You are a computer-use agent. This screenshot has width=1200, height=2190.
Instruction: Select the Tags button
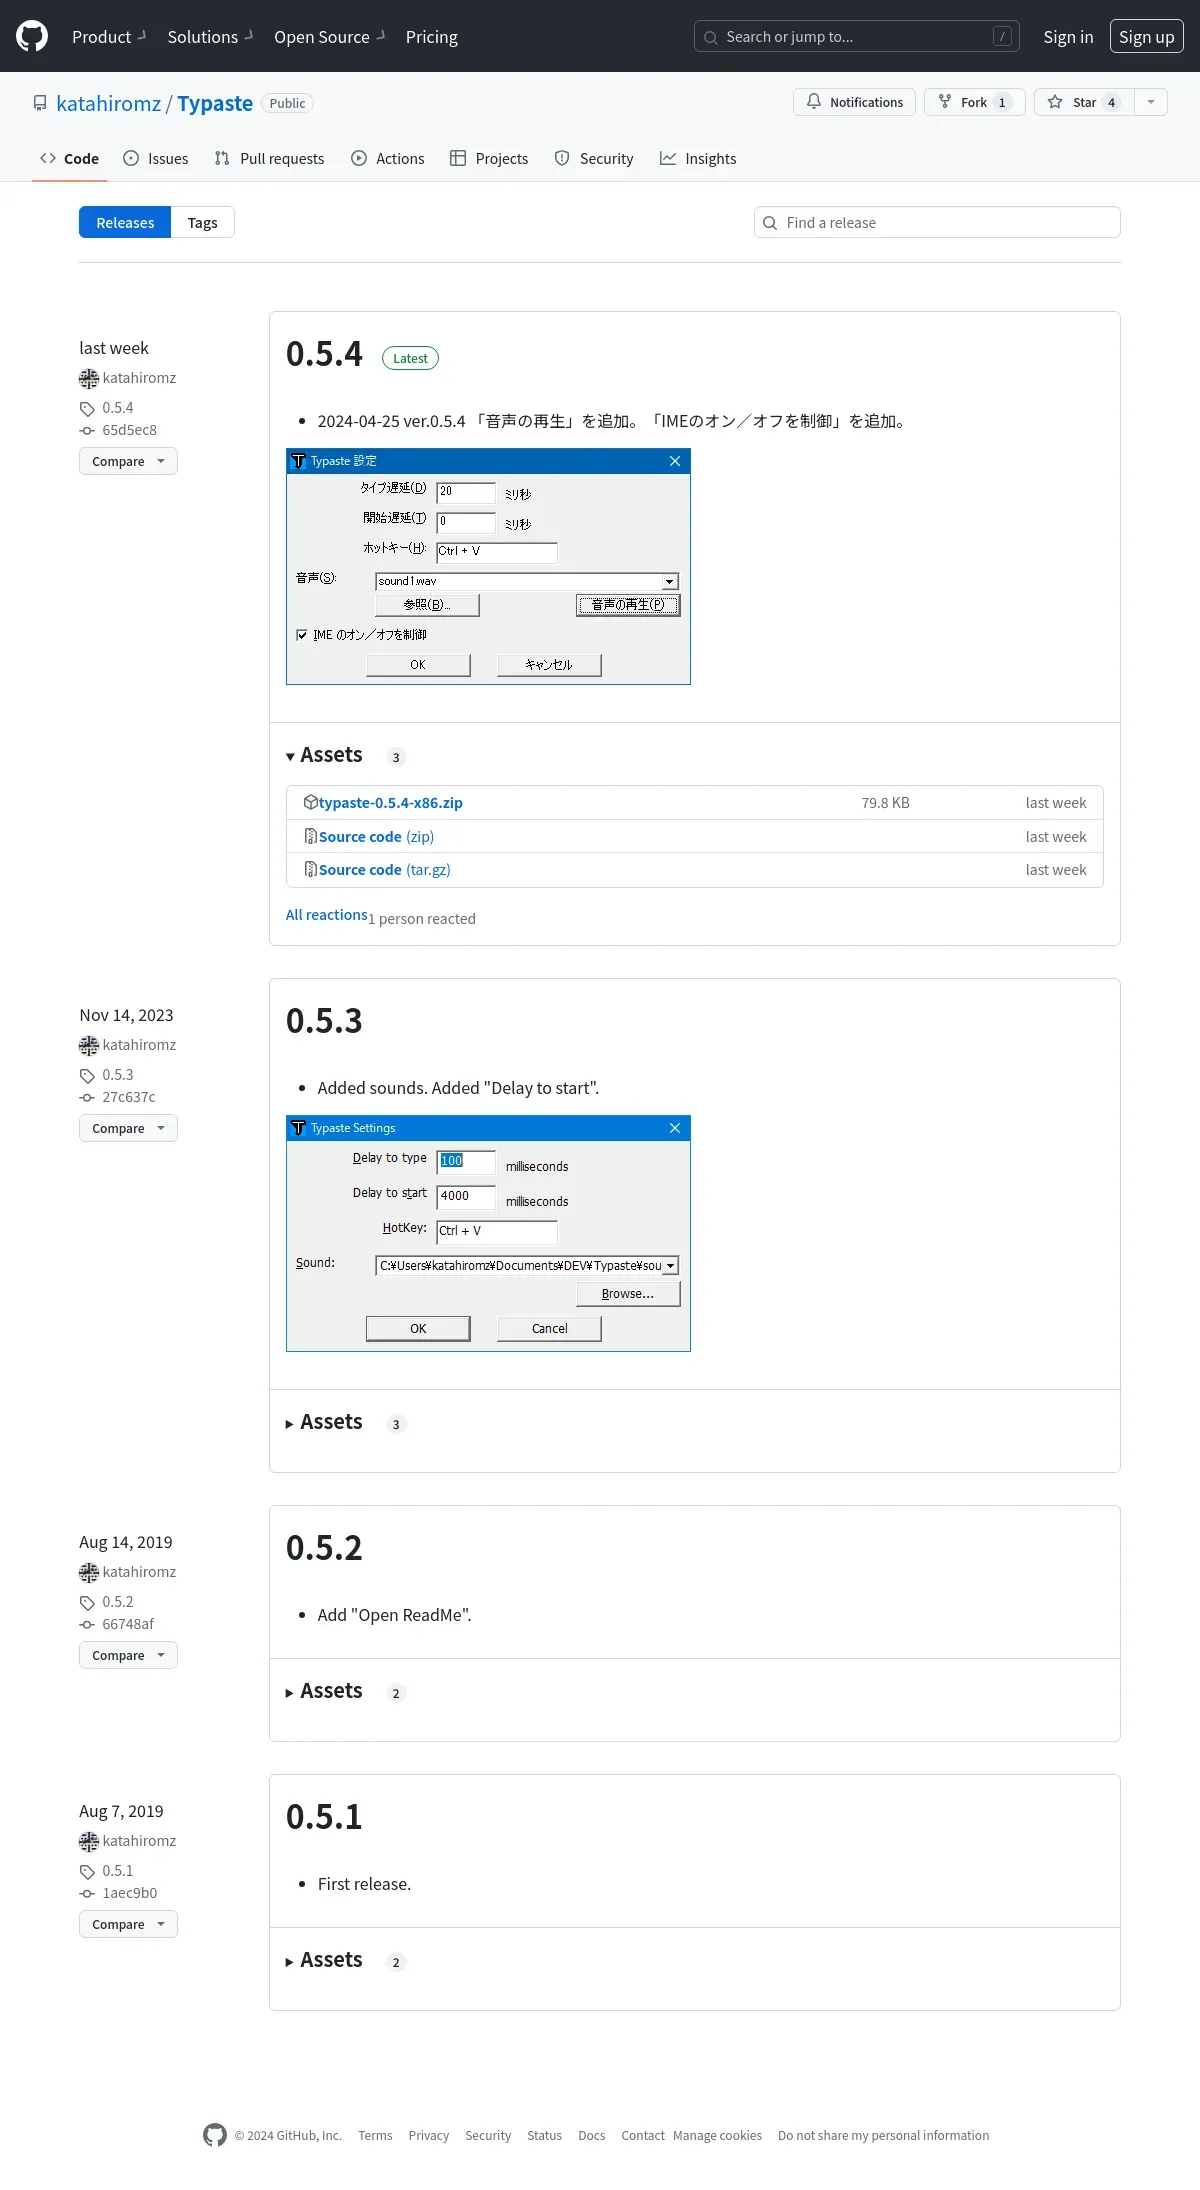click(202, 222)
